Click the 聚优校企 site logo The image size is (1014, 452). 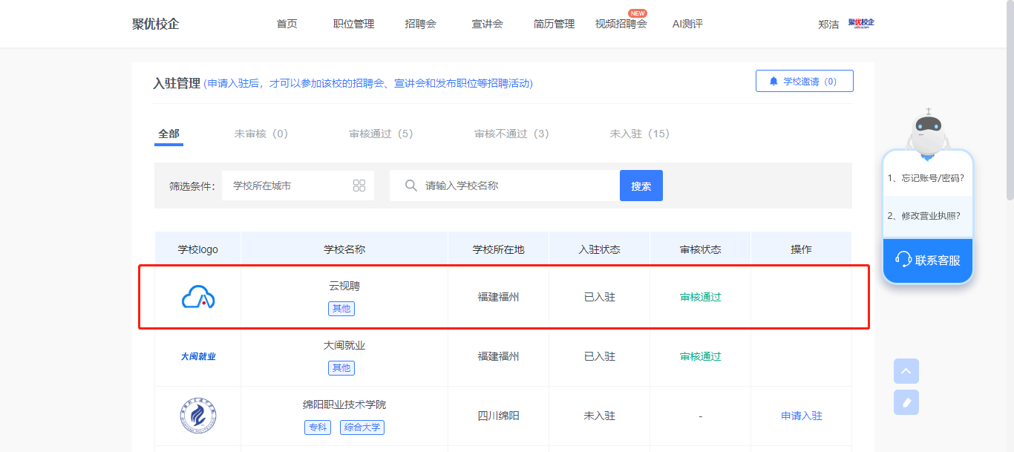pyautogui.click(x=155, y=24)
